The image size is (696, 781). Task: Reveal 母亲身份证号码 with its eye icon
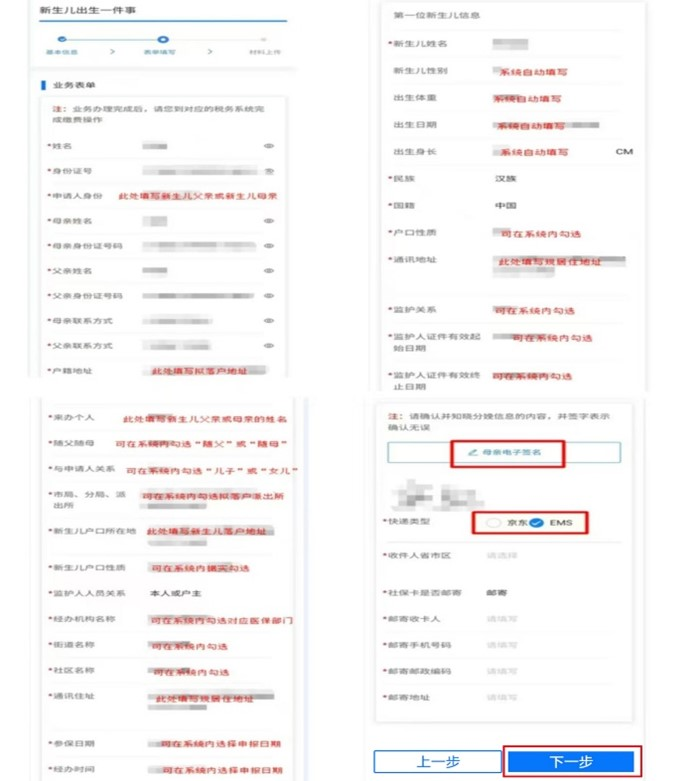269,246
